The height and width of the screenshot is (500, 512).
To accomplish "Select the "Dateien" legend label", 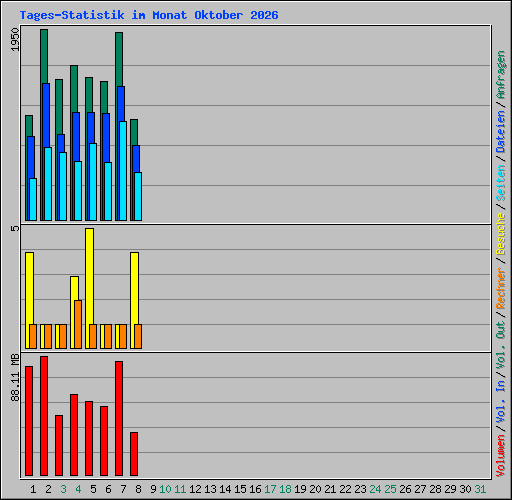I will 500,132.
